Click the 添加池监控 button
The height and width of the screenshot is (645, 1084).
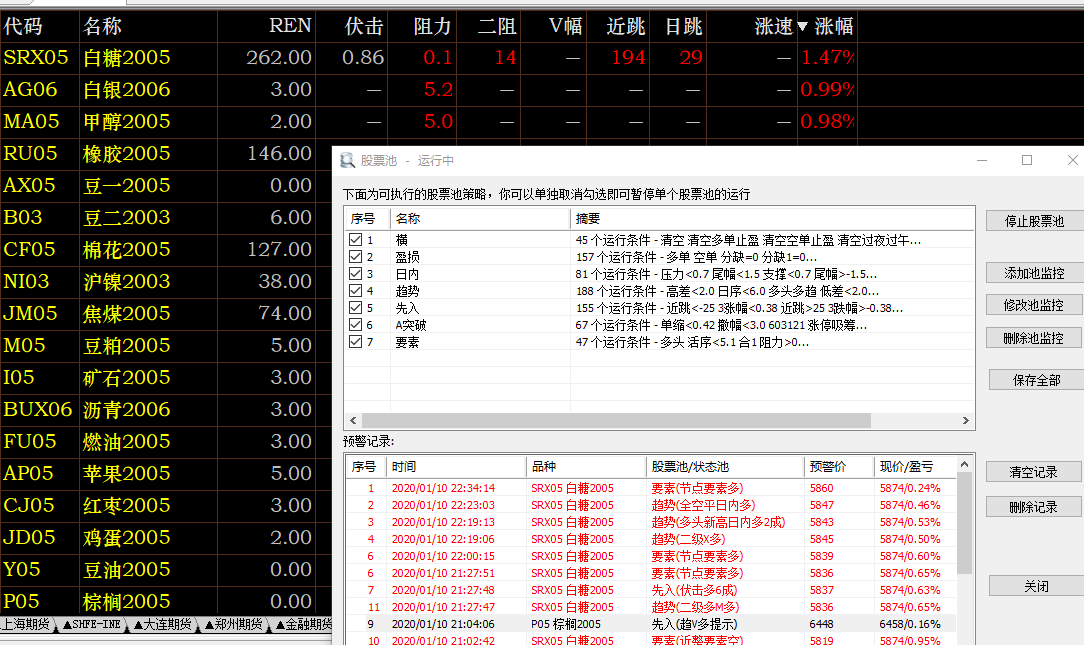coord(1033,273)
